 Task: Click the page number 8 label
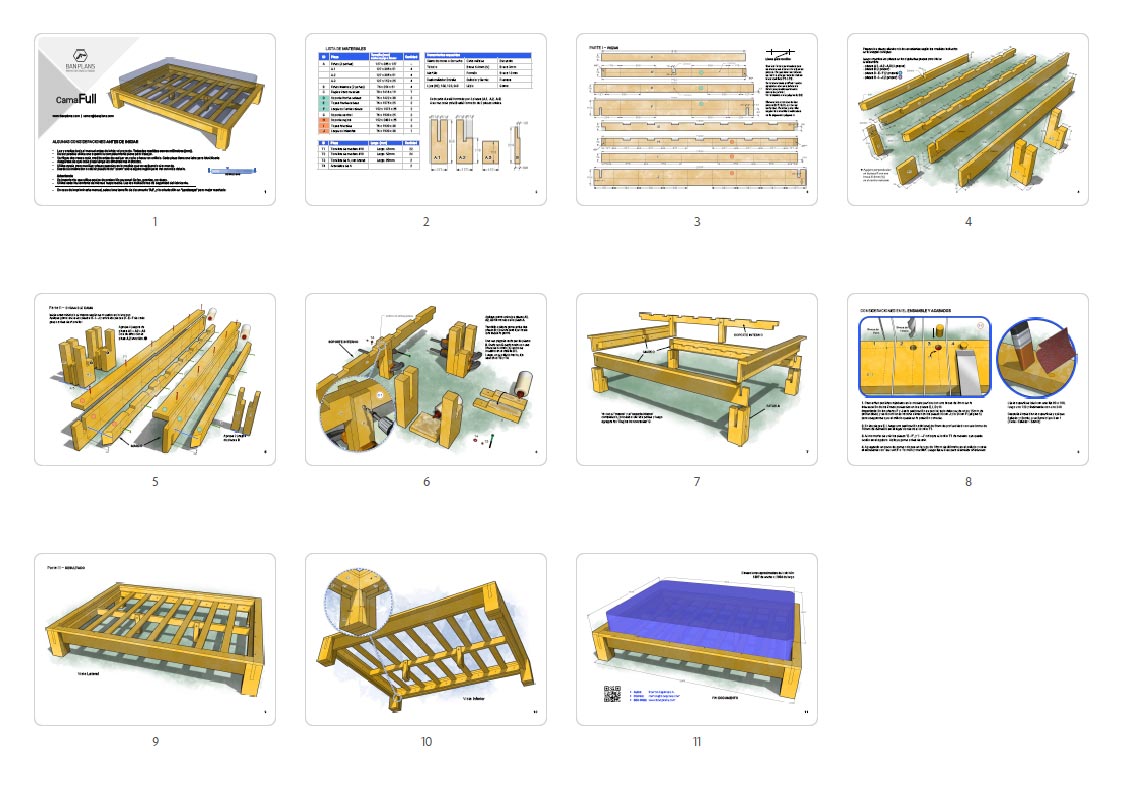pos(968,481)
